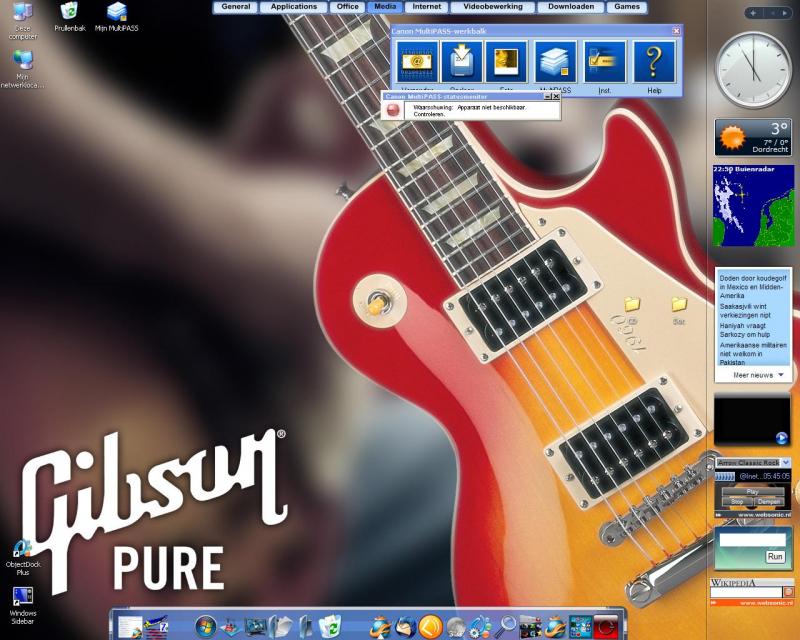Image resolution: width=800 pixels, height=640 pixels.
Task: Click the Wikipedia search input field
Action: click(746, 592)
